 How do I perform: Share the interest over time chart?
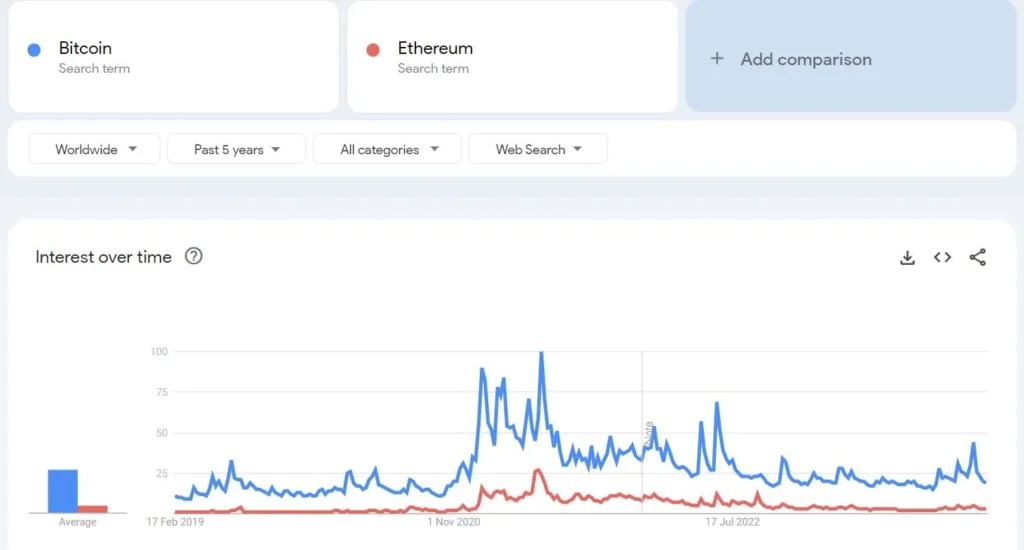[x=978, y=257]
